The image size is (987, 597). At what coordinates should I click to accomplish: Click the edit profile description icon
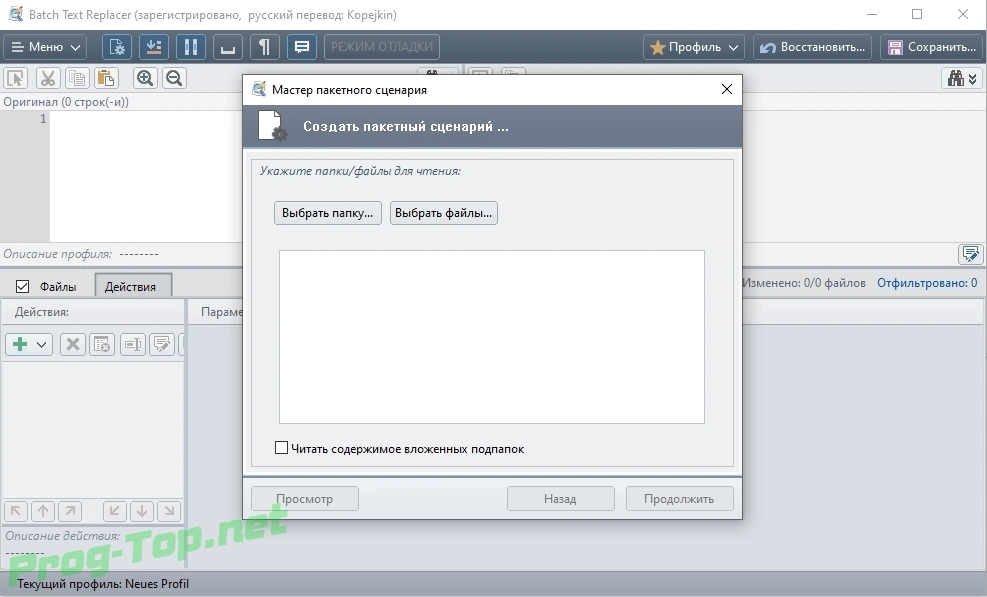point(971,254)
